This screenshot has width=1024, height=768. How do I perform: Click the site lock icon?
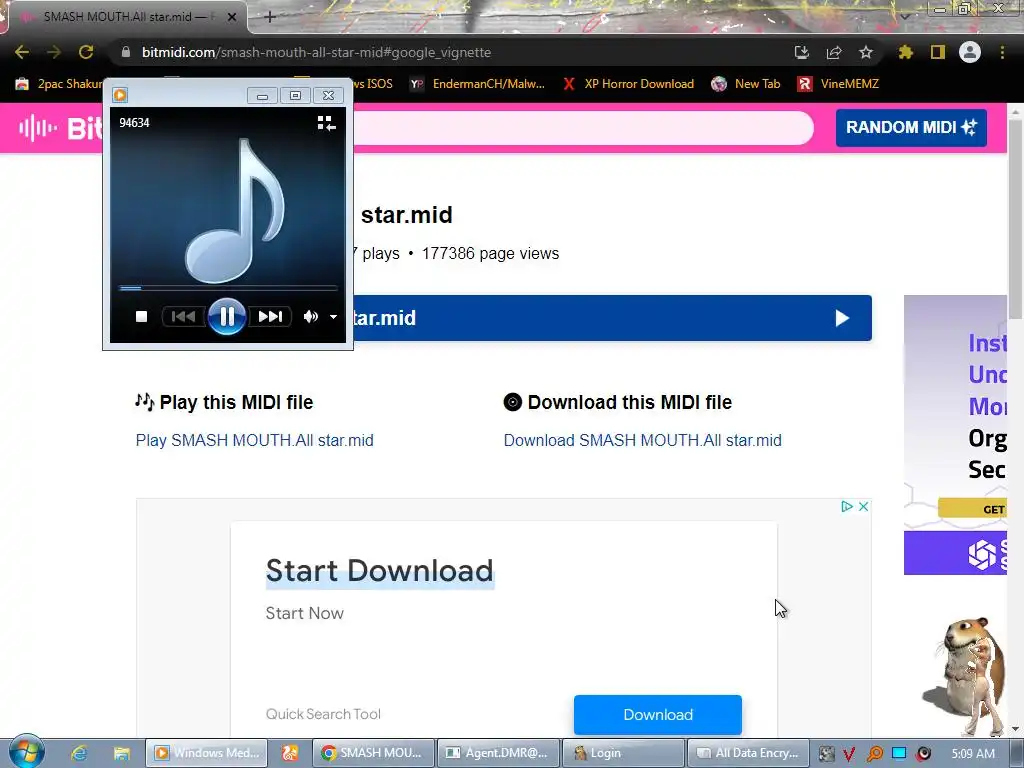coord(125,52)
